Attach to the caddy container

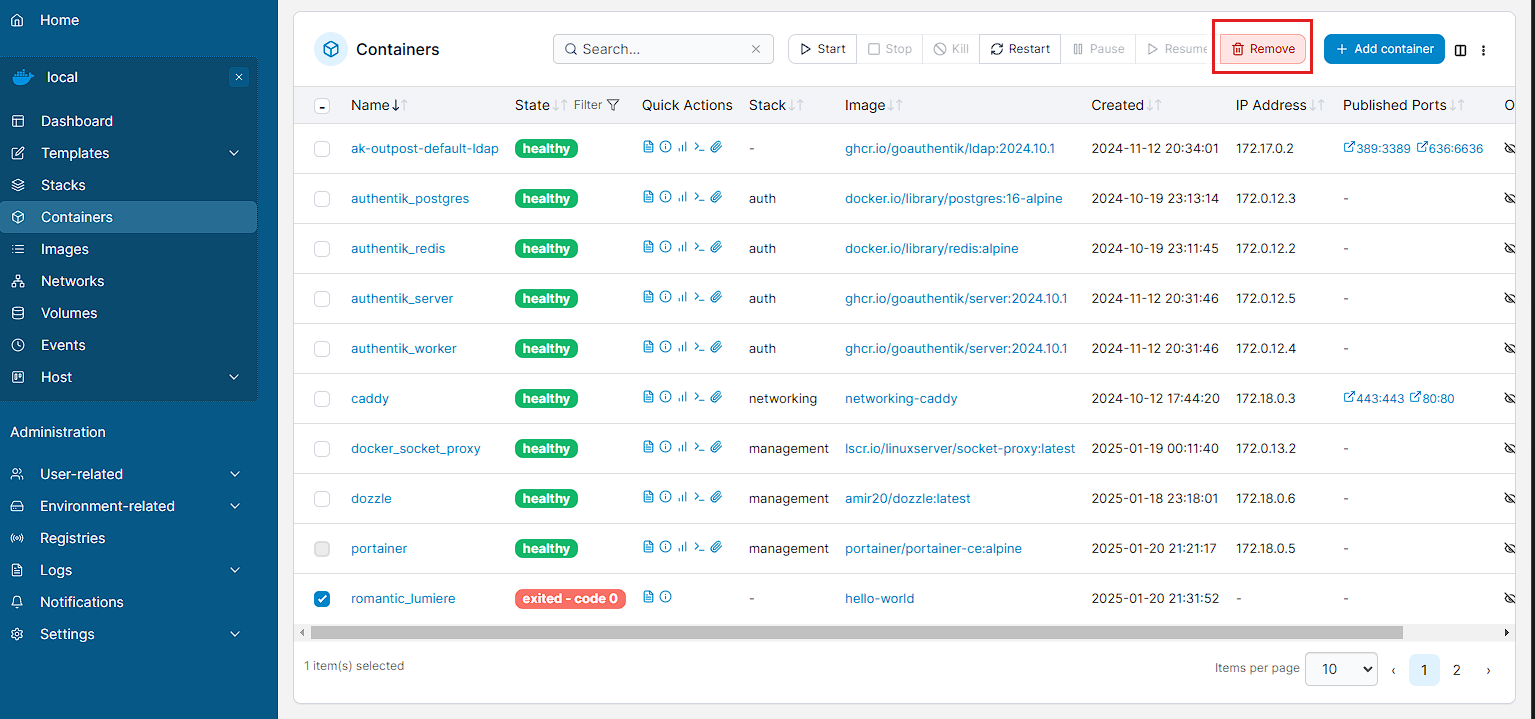point(716,397)
